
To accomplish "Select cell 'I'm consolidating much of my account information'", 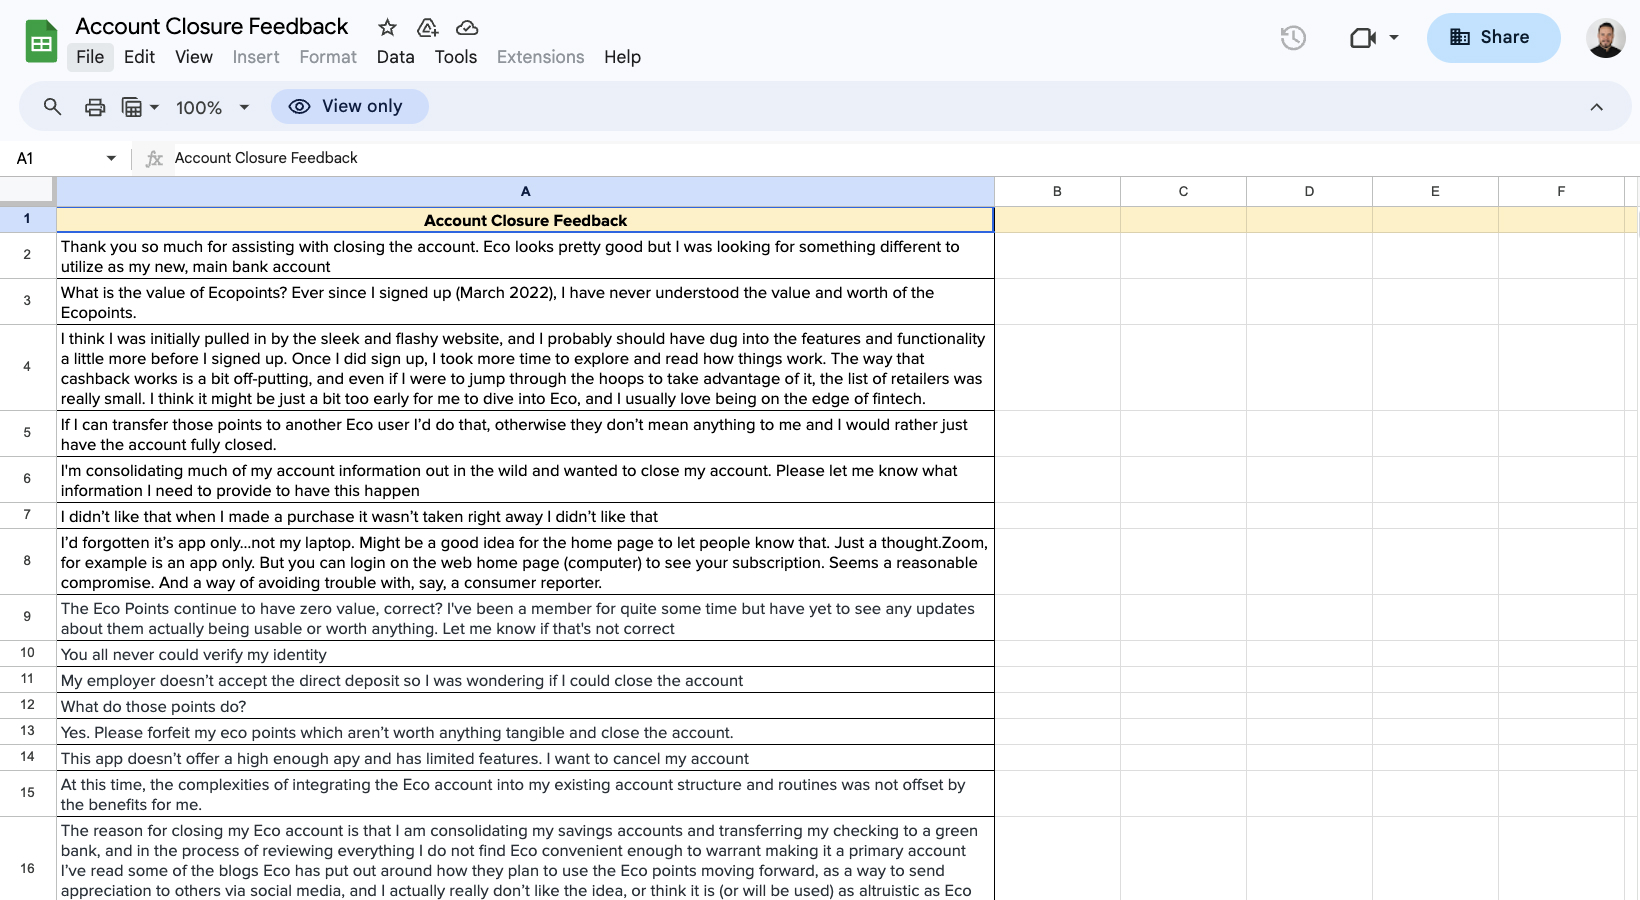I will click(526, 480).
